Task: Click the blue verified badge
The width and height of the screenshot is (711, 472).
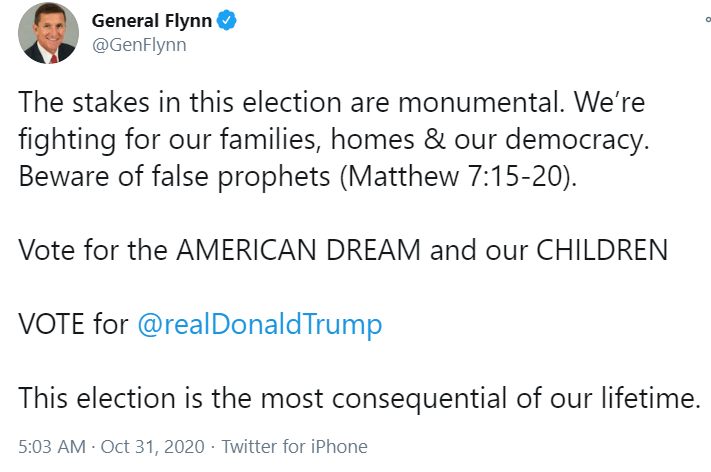Action: click(226, 21)
